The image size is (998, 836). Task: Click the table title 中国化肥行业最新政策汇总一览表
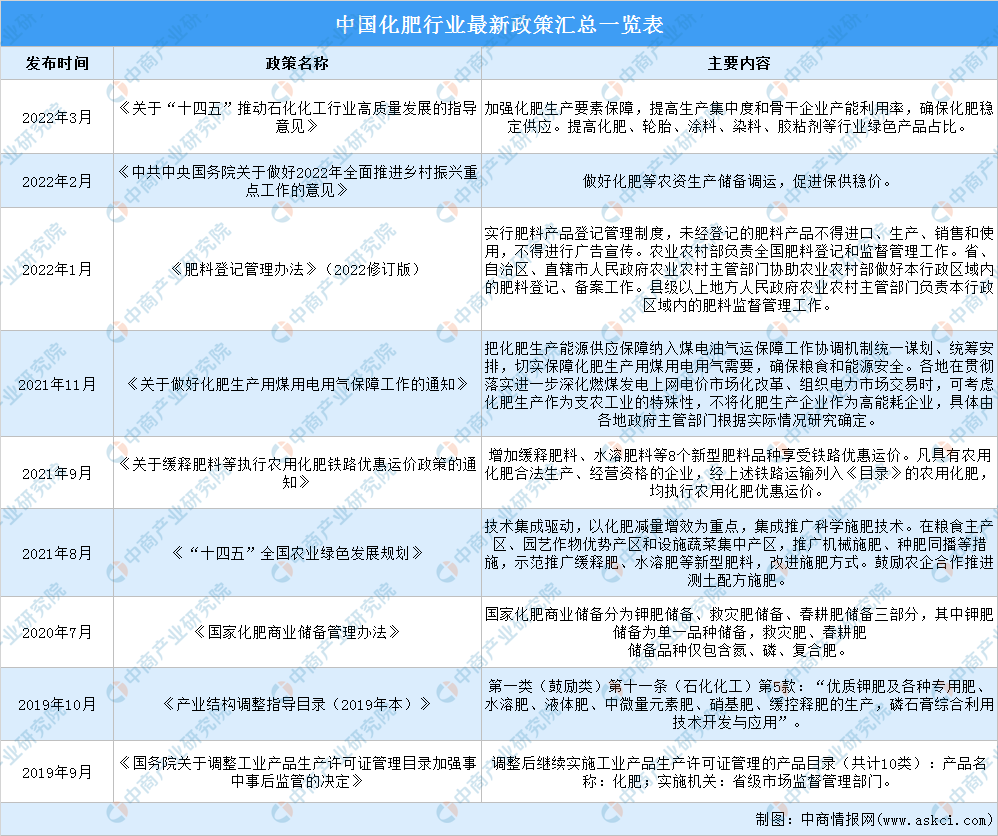click(x=498, y=22)
